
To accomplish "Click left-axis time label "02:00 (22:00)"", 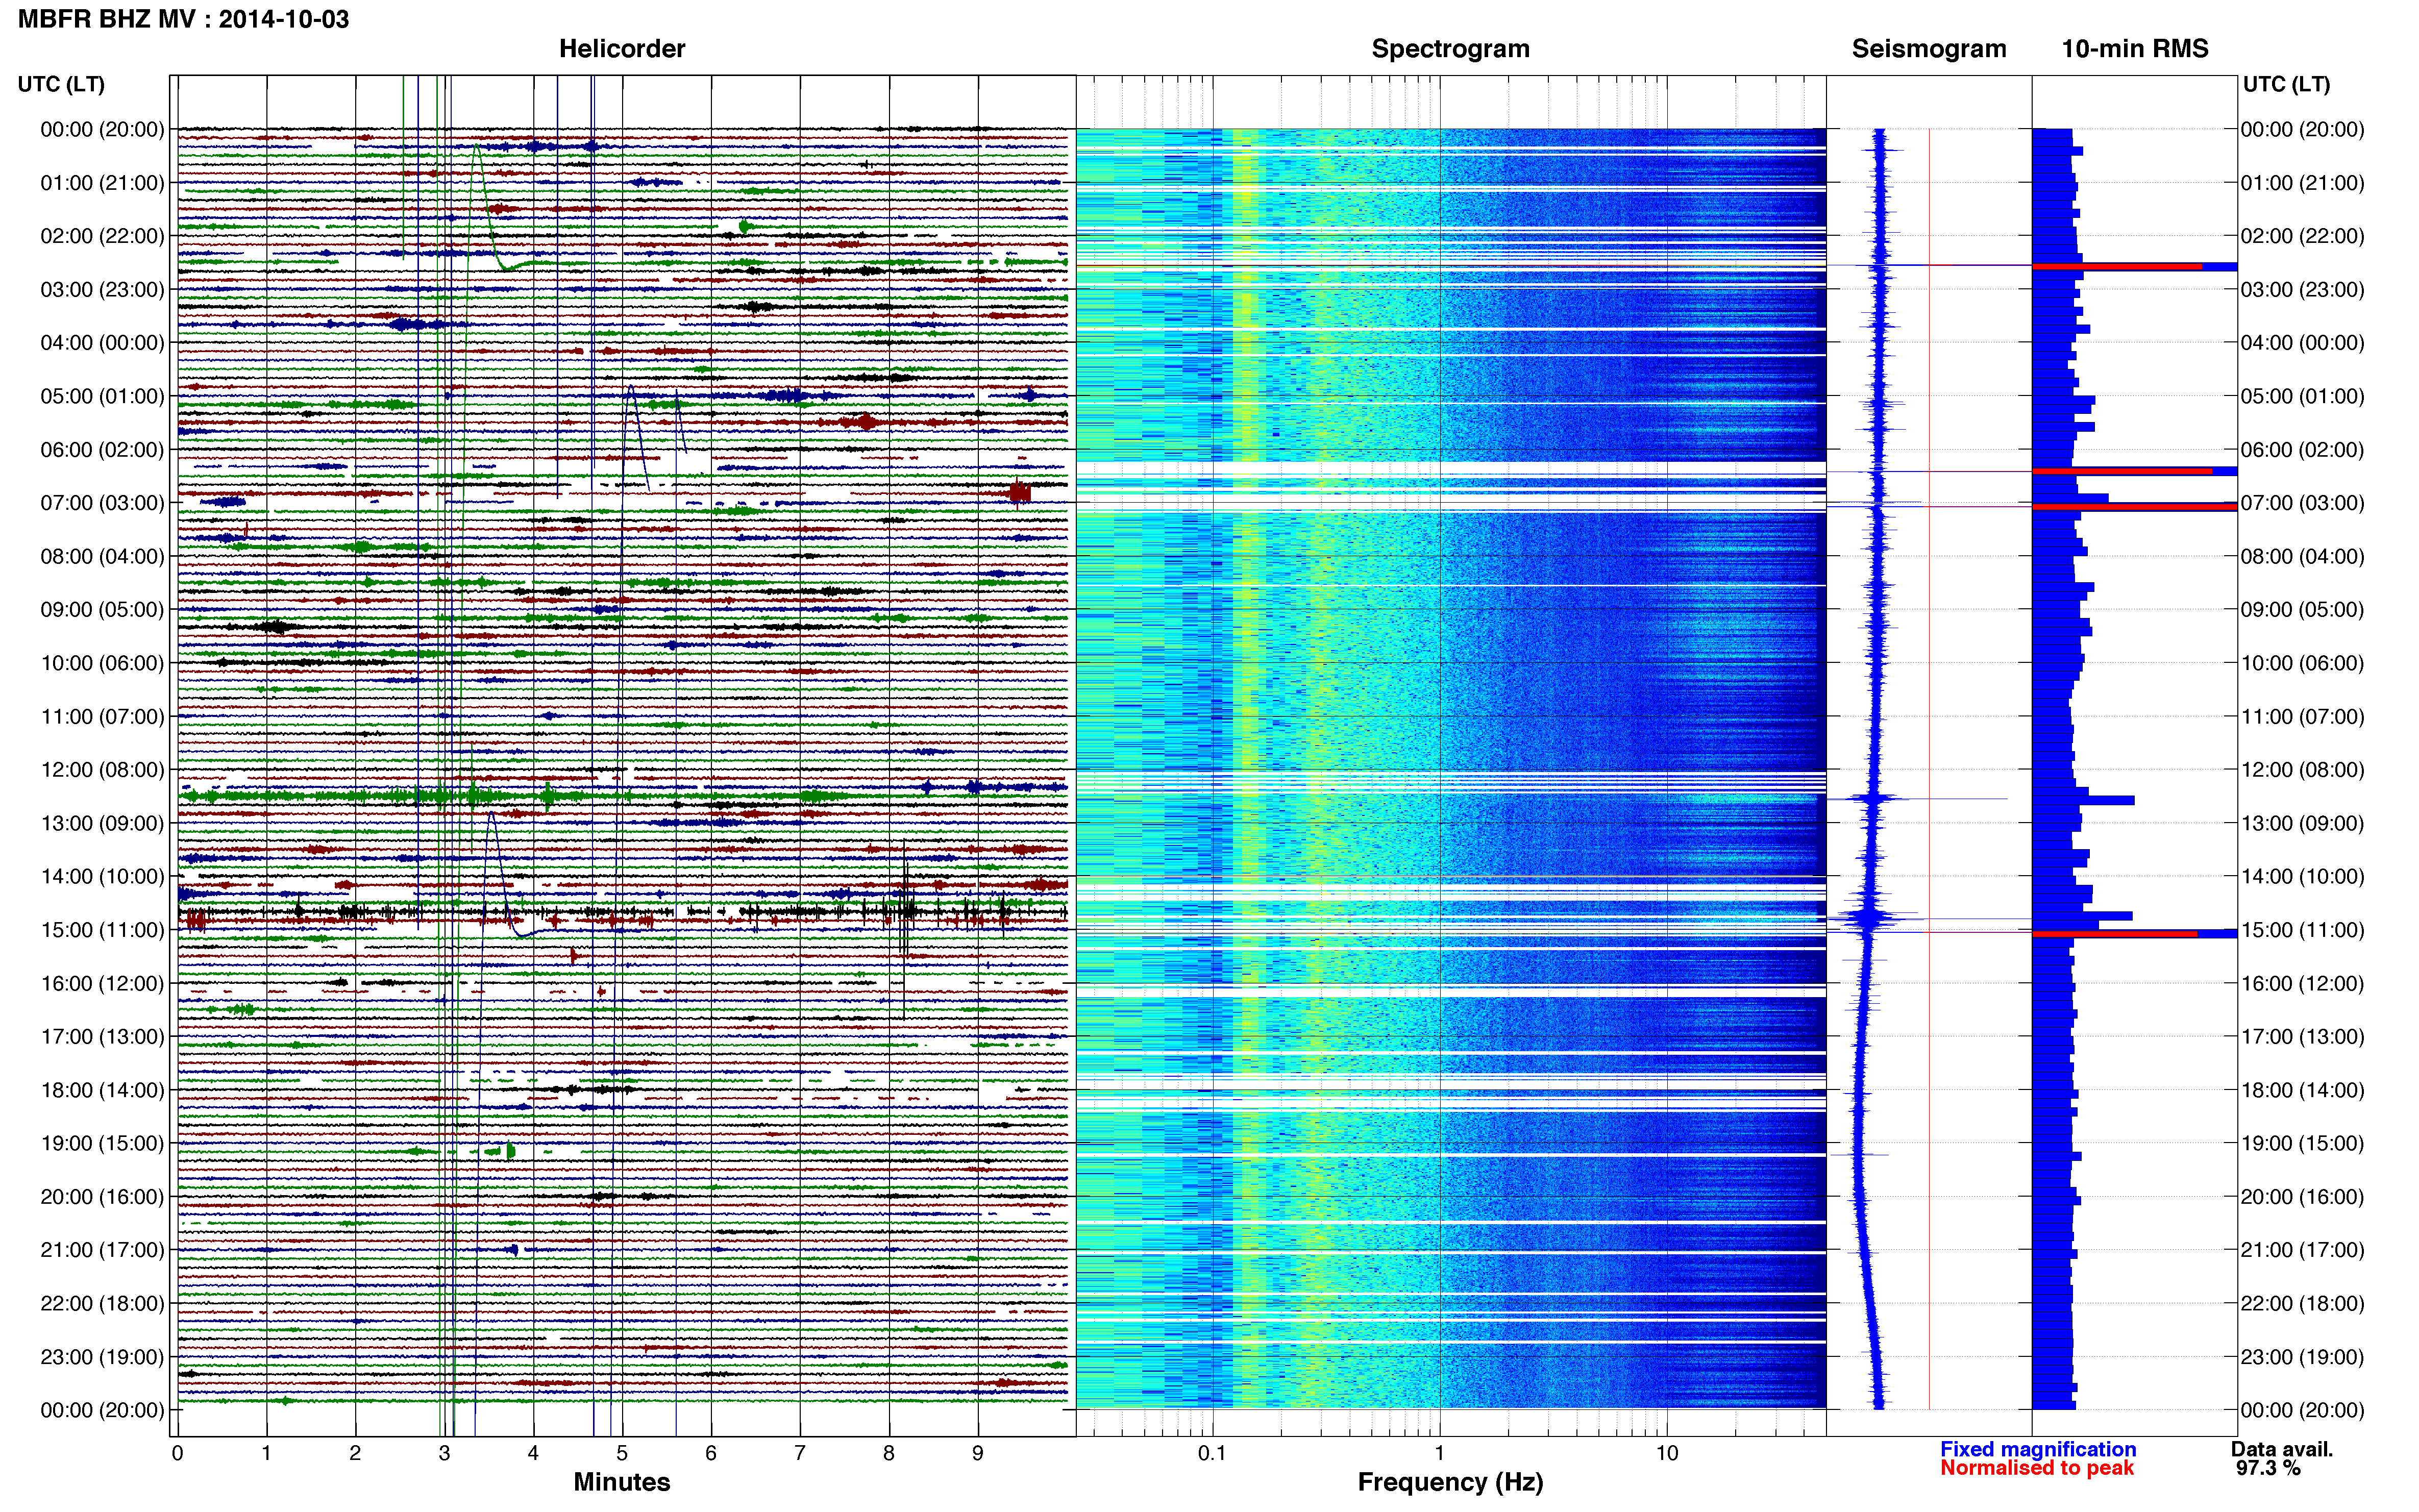I will (x=102, y=236).
